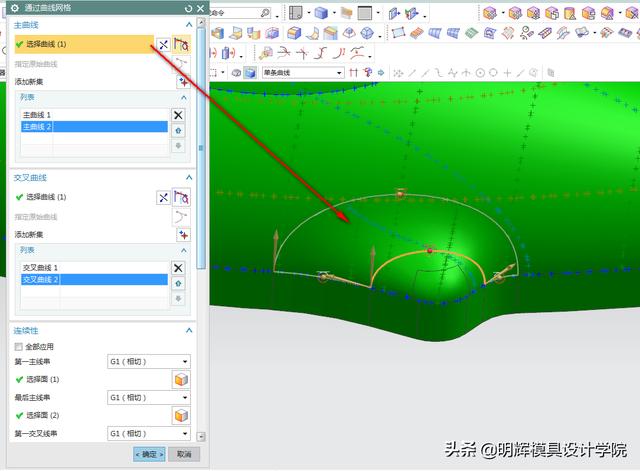Select 交叉曲线 2 in list
Viewport: 640px width, 471px height.
(x=94, y=280)
